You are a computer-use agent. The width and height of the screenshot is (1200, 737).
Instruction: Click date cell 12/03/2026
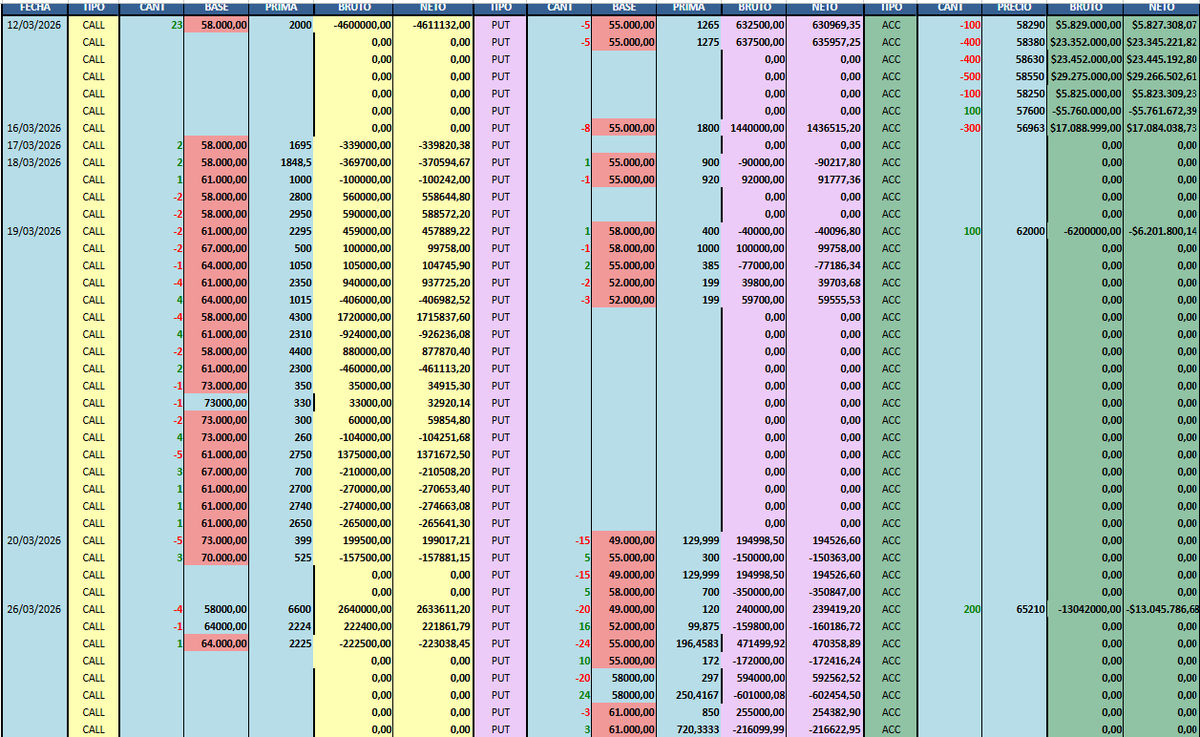click(34, 24)
